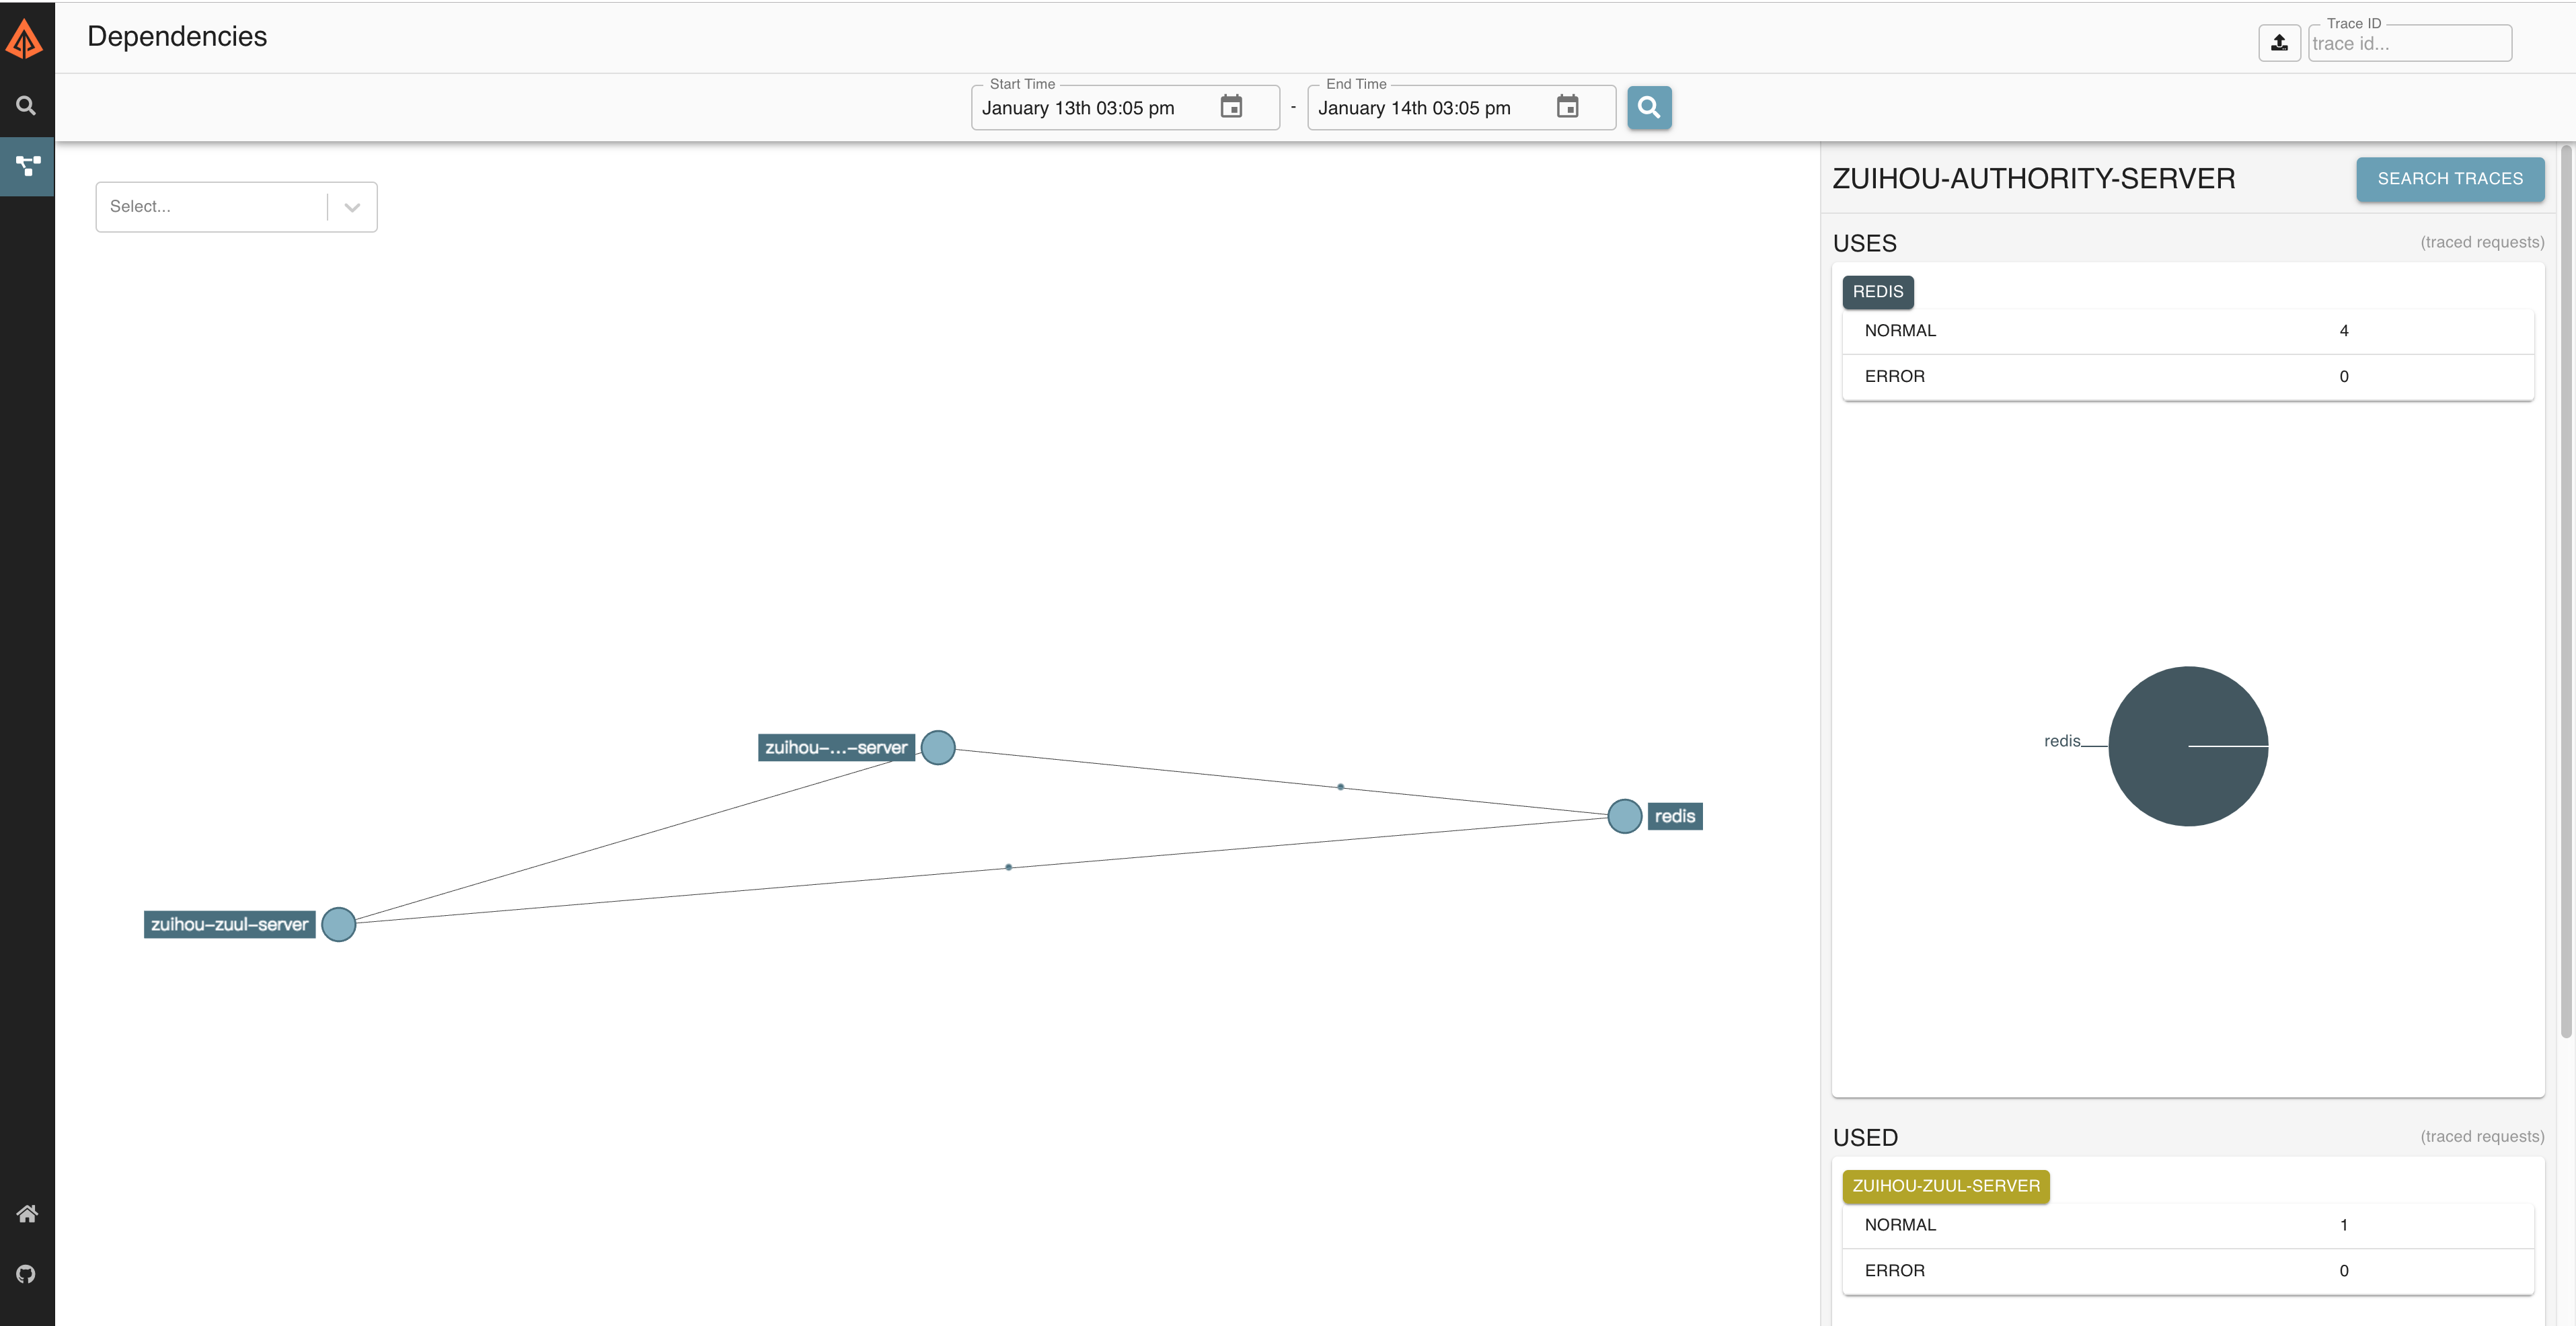Click the Grafana logo icon in sidebar
Image resolution: width=2576 pixels, height=1326 pixels.
(x=26, y=34)
